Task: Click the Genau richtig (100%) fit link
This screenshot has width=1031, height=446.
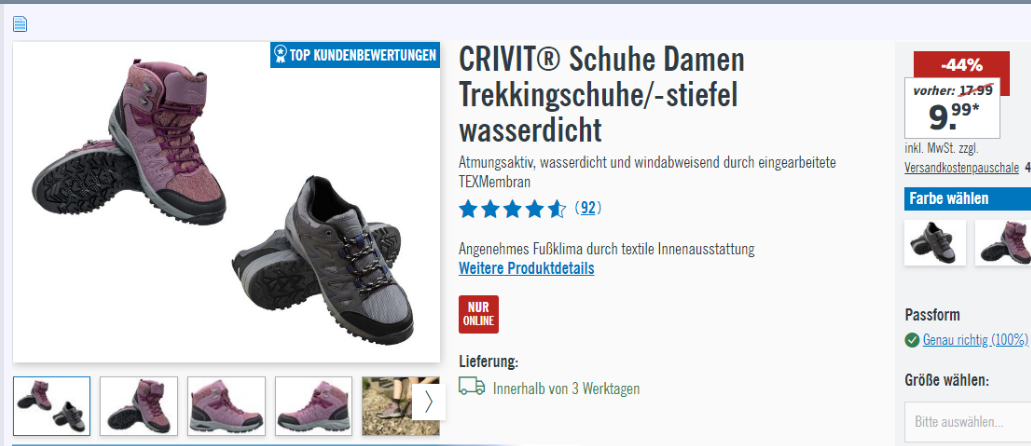Action: point(975,340)
